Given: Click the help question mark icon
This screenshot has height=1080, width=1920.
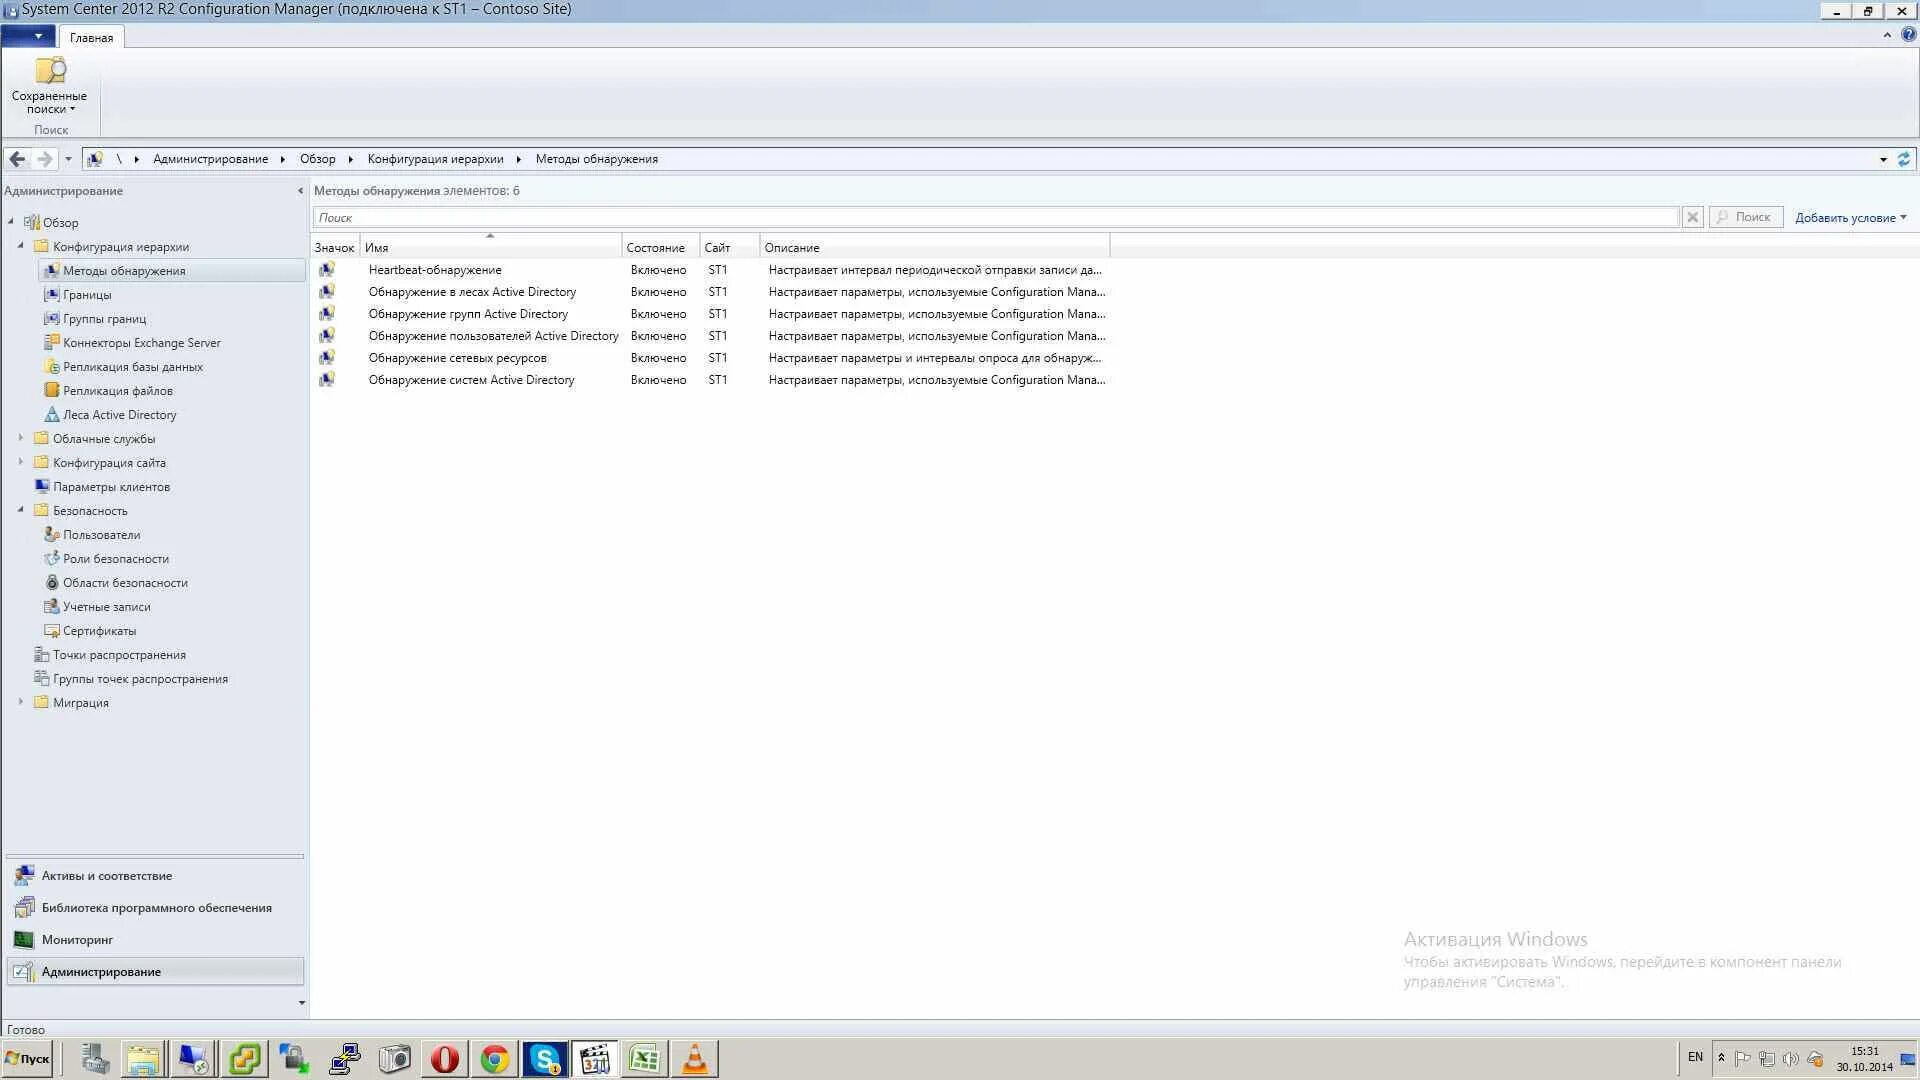Looking at the screenshot, I should (x=1908, y=35).
